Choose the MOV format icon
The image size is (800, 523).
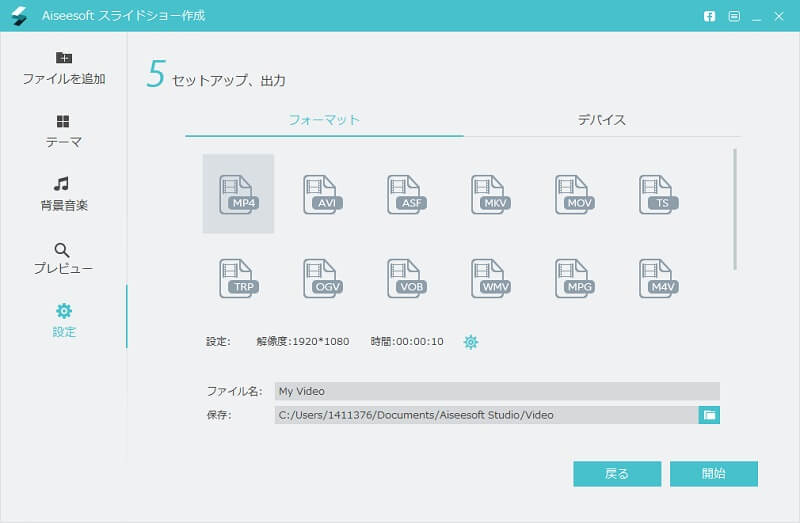coord(574,194)
